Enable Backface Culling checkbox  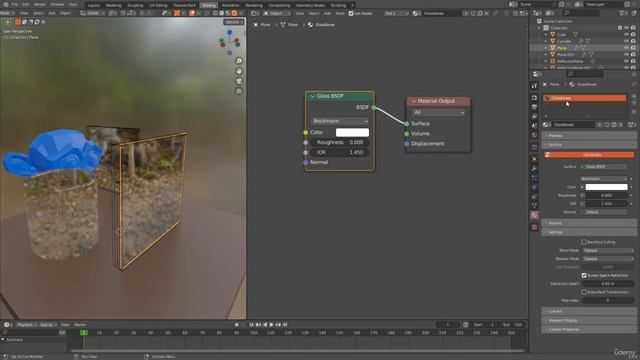[x=584, y=242]
